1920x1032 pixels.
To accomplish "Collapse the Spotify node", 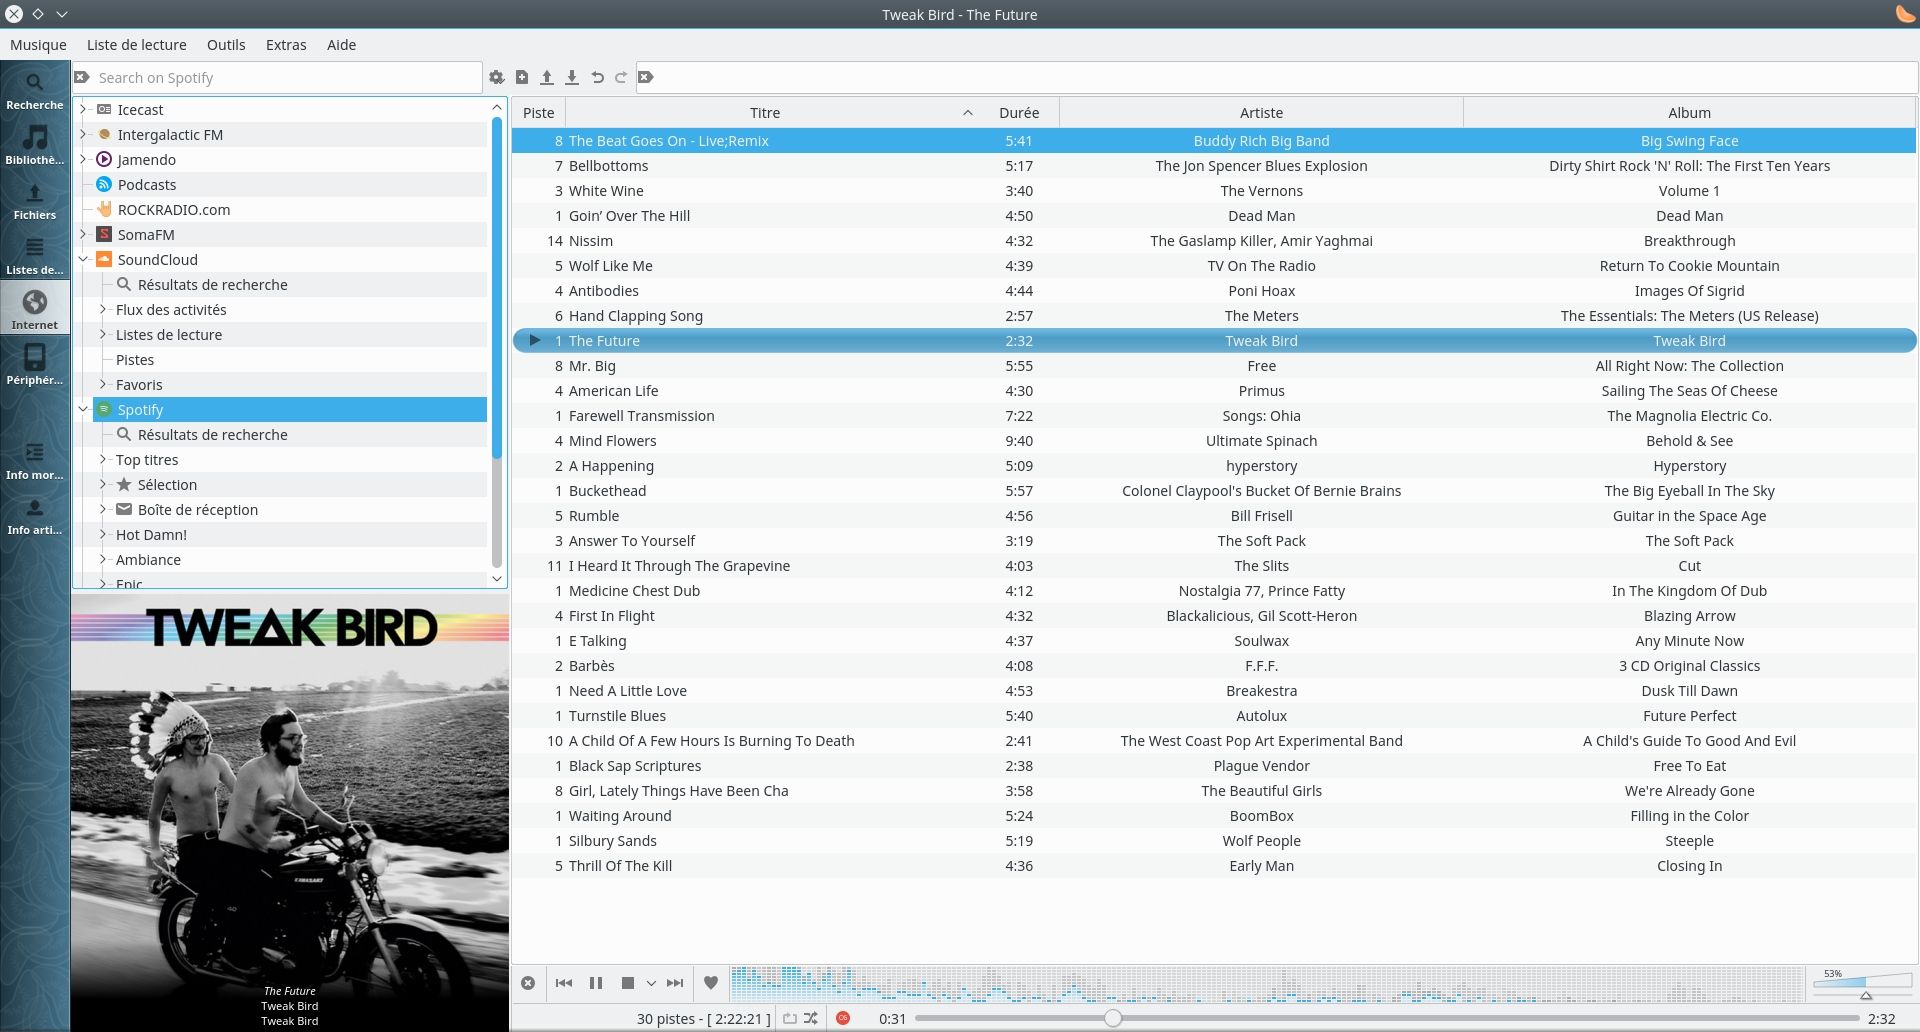I will tap(84, 409).
